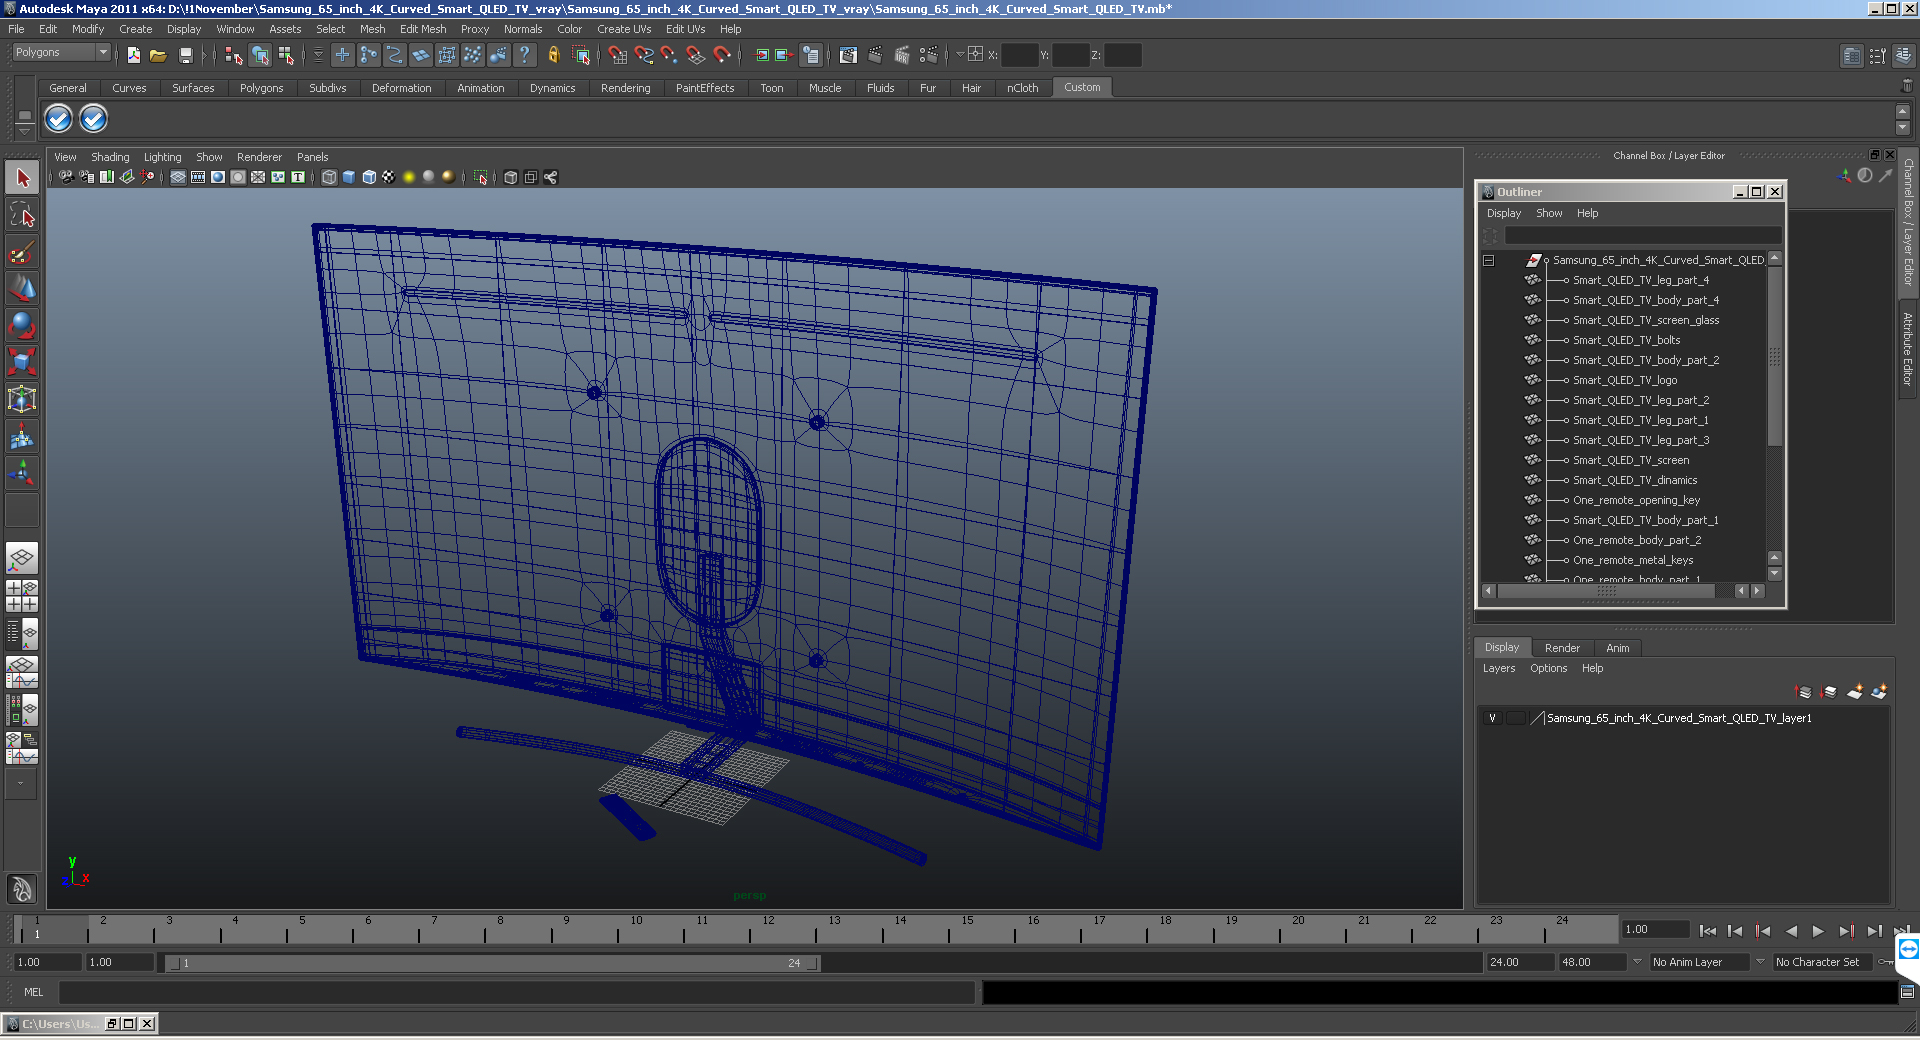Select One_remote_opening_key in Outliner
1920x1040 pixels.
point(1636,500)
